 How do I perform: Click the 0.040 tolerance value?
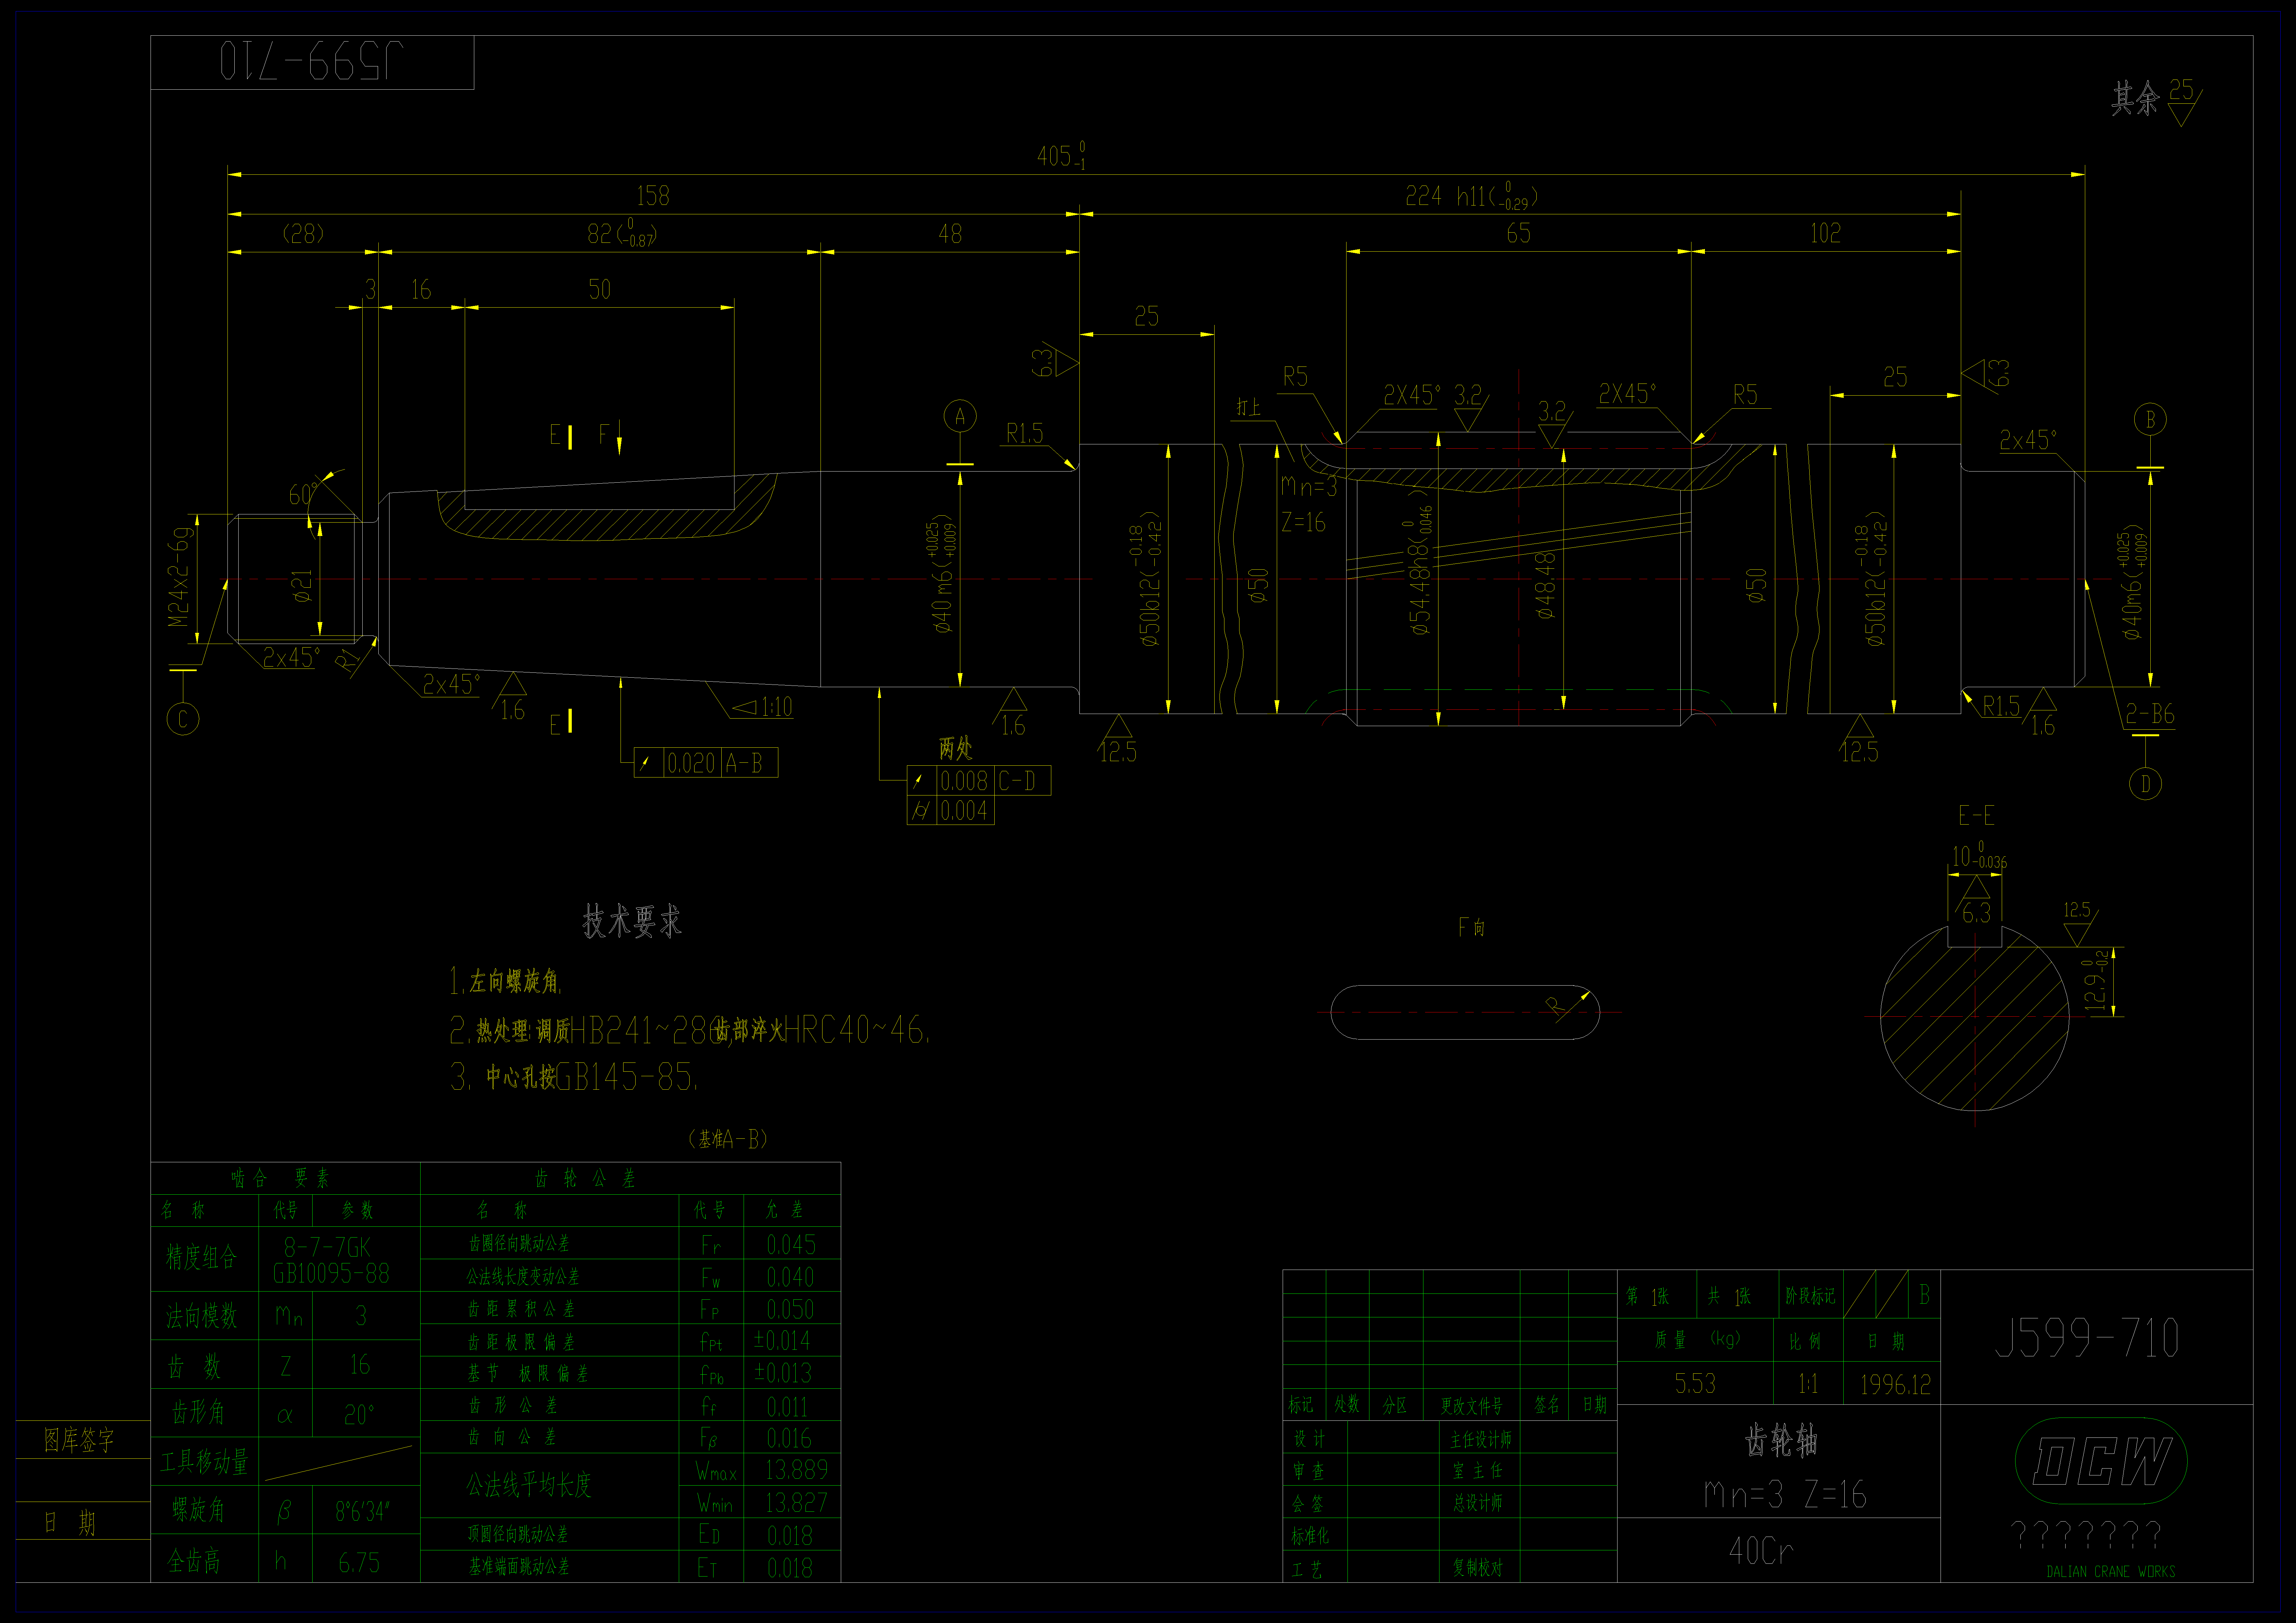[790, 1277]
